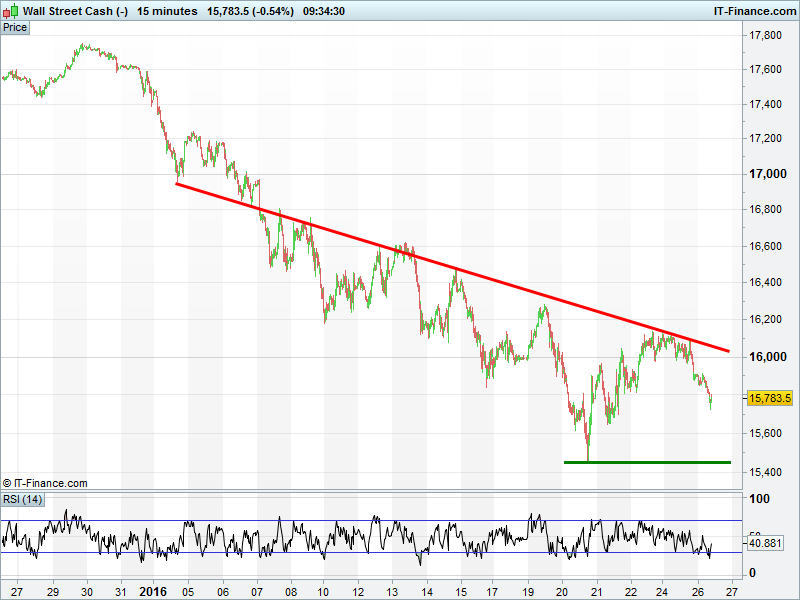Screen dimensions: 800x600
Task: Click the Price panel label
Action: [x=15, y=28]
